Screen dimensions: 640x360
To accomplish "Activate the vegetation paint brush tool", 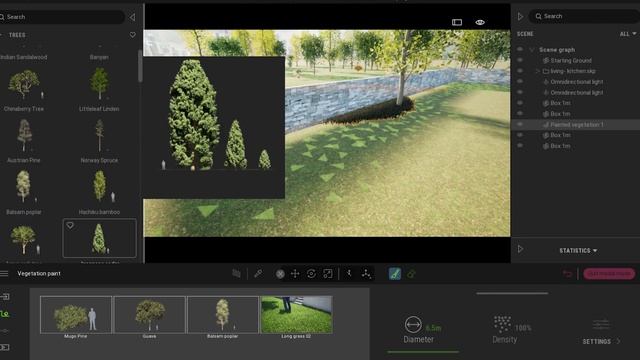I will [x=395, y=274].
